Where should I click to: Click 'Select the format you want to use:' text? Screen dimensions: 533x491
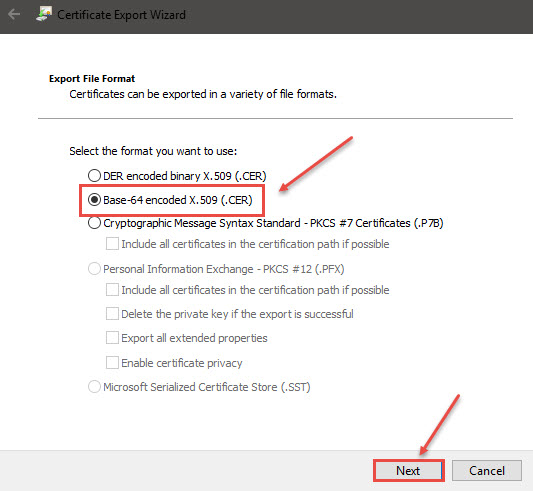tap(153, 151)
